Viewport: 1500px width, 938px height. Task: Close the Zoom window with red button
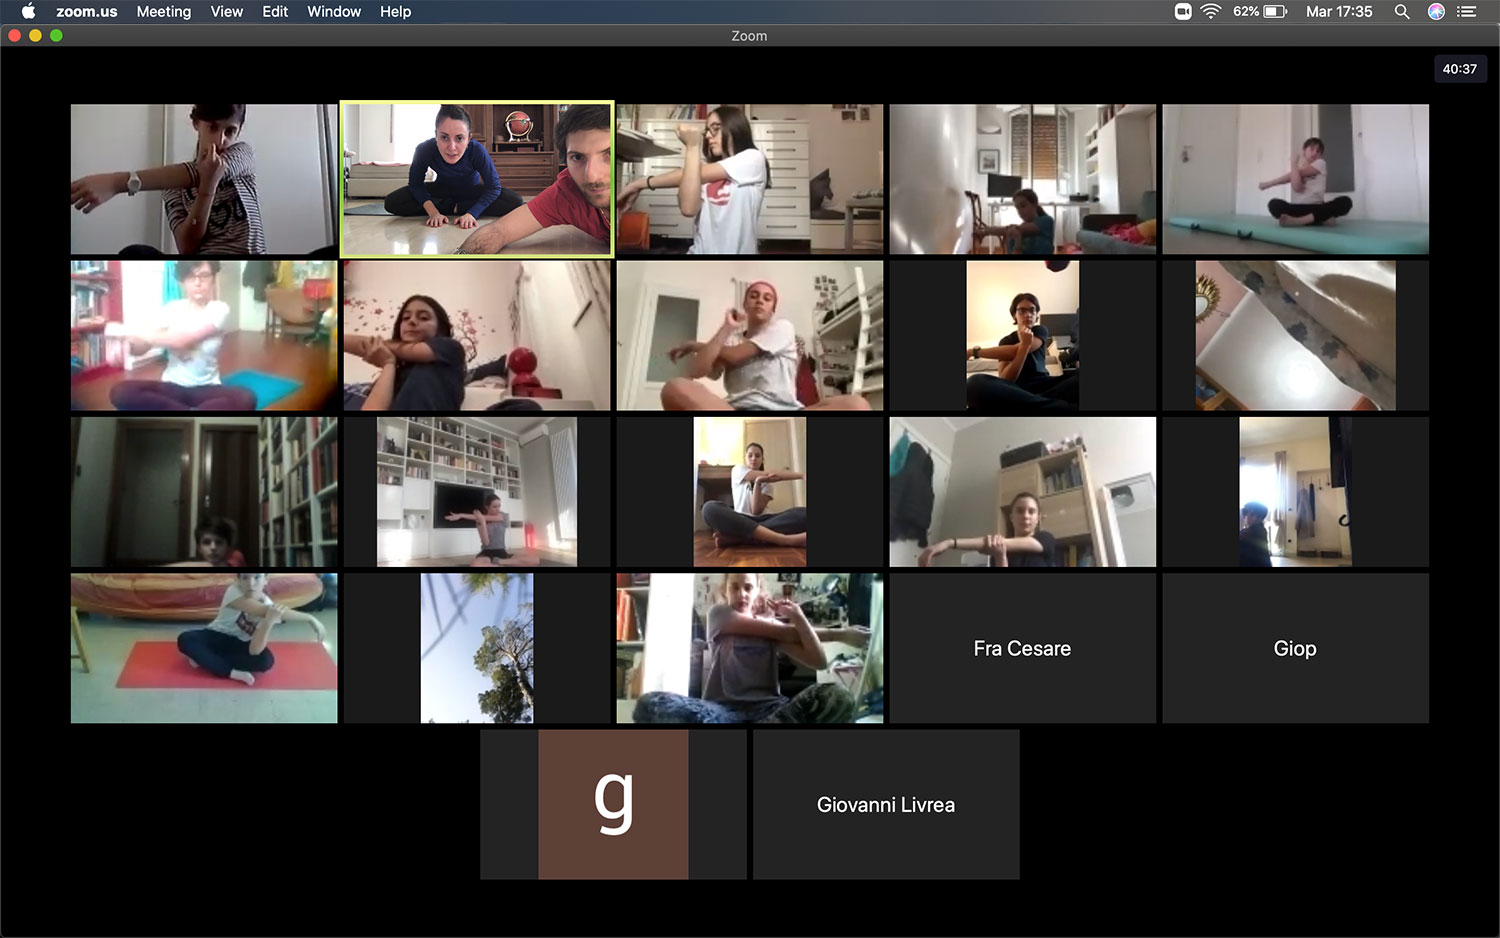coord(14,35)
